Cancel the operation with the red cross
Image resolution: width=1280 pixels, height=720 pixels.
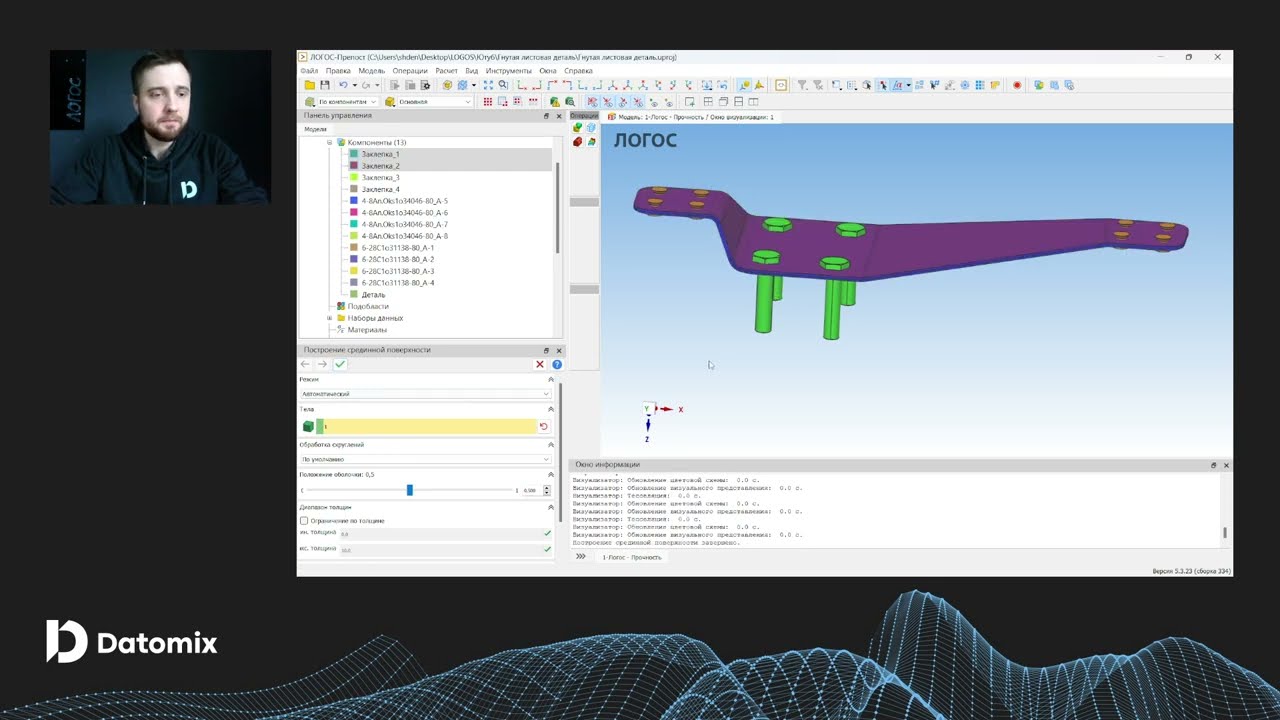[540, 364]
